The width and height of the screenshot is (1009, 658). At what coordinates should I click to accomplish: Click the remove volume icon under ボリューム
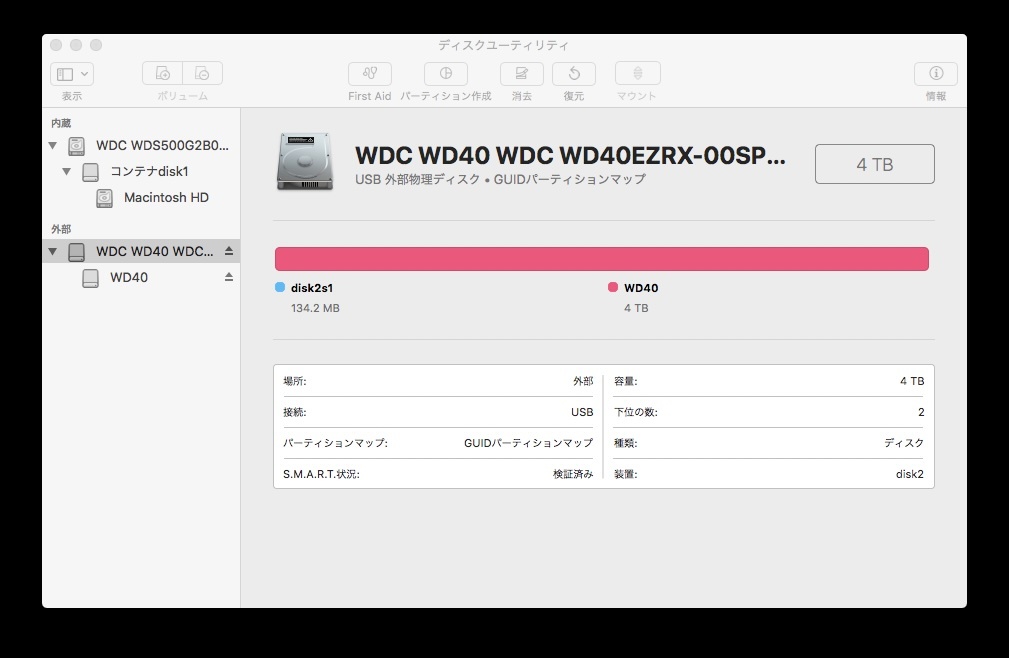202,73
